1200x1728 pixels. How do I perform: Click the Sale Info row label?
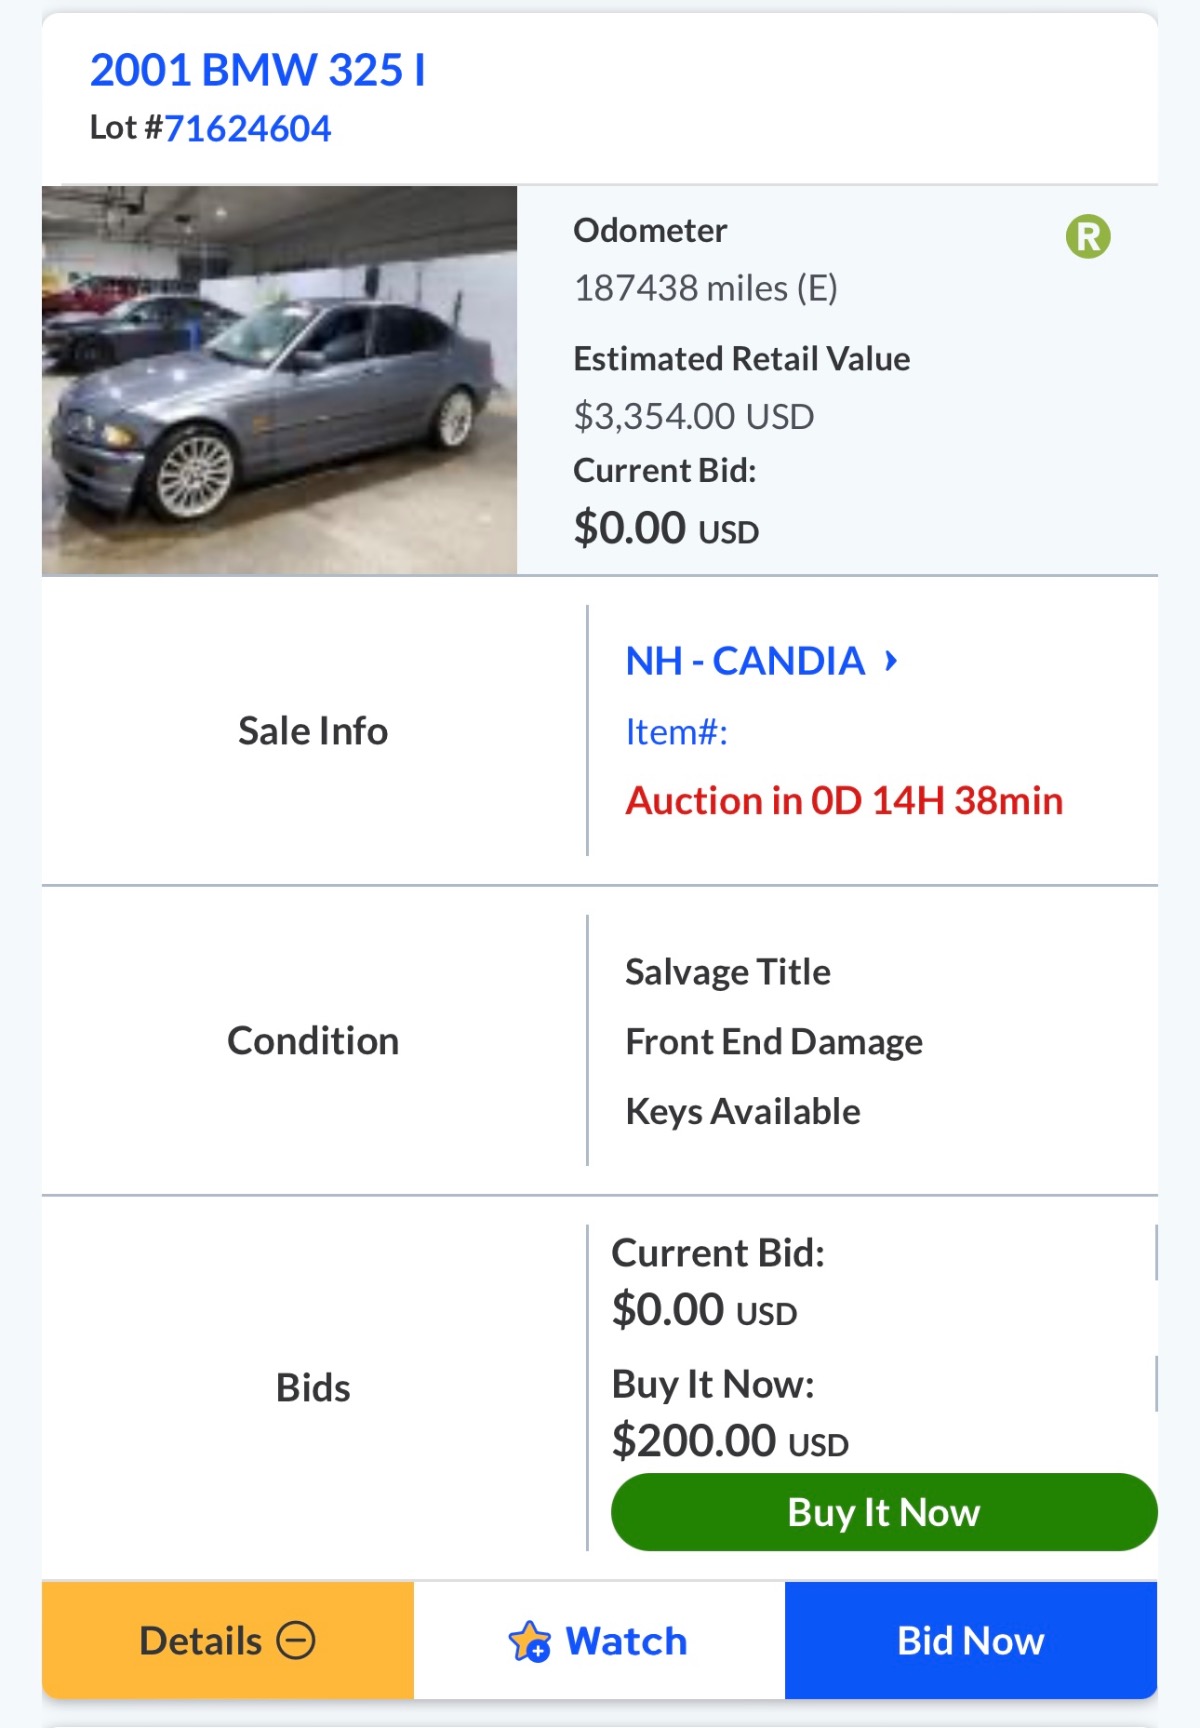pyautogui.click(x=313, y=731)
